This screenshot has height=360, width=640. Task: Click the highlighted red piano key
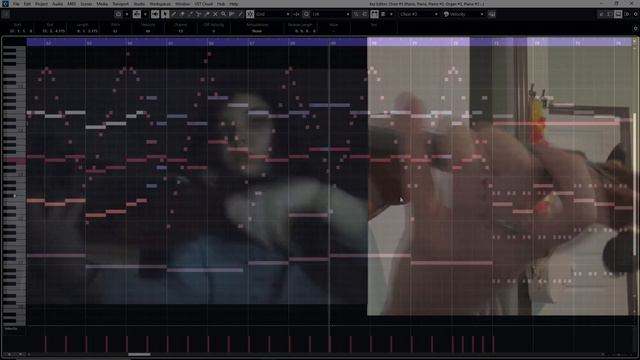pyautogui.click(x=13, y=161)
